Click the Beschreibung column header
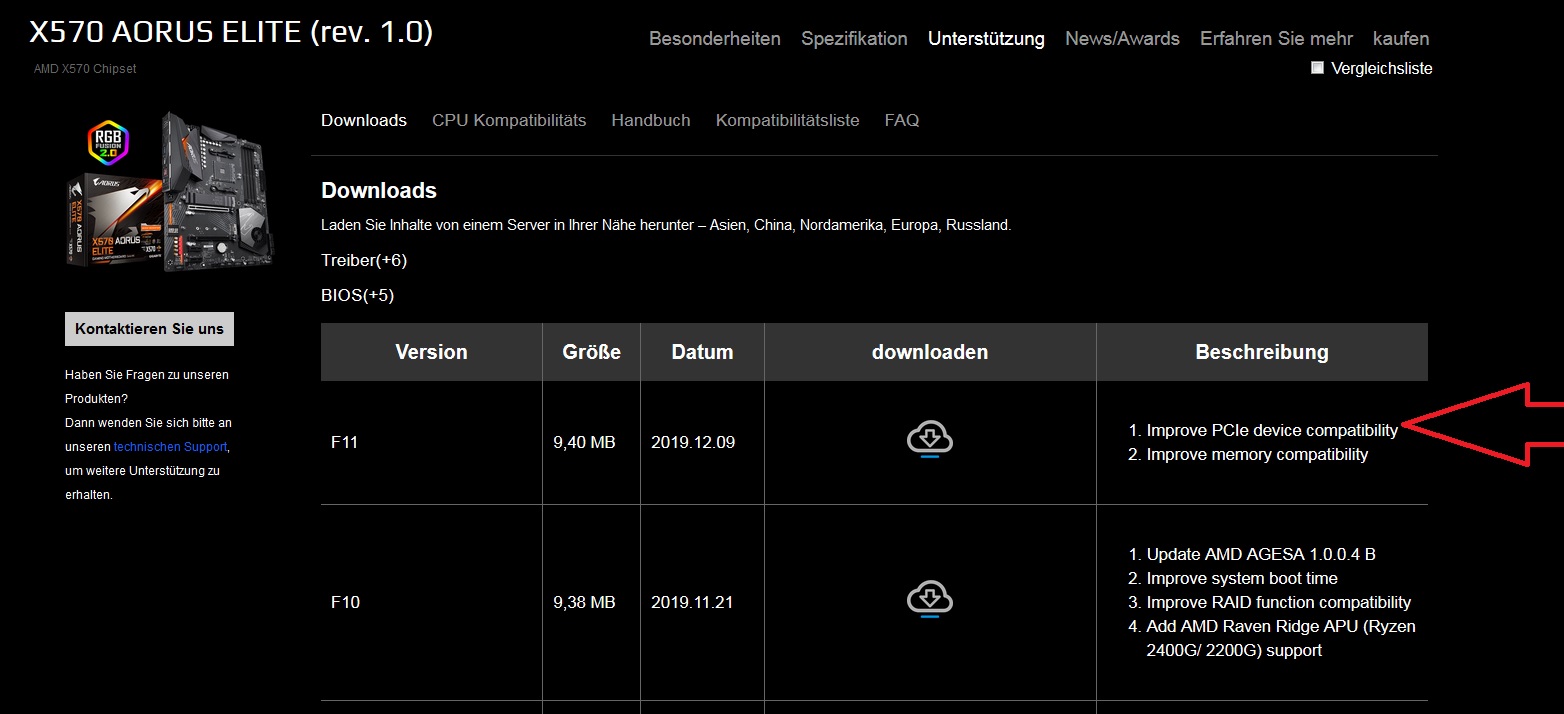Viewport: 1564px width, 714px height. (1262, 352)
